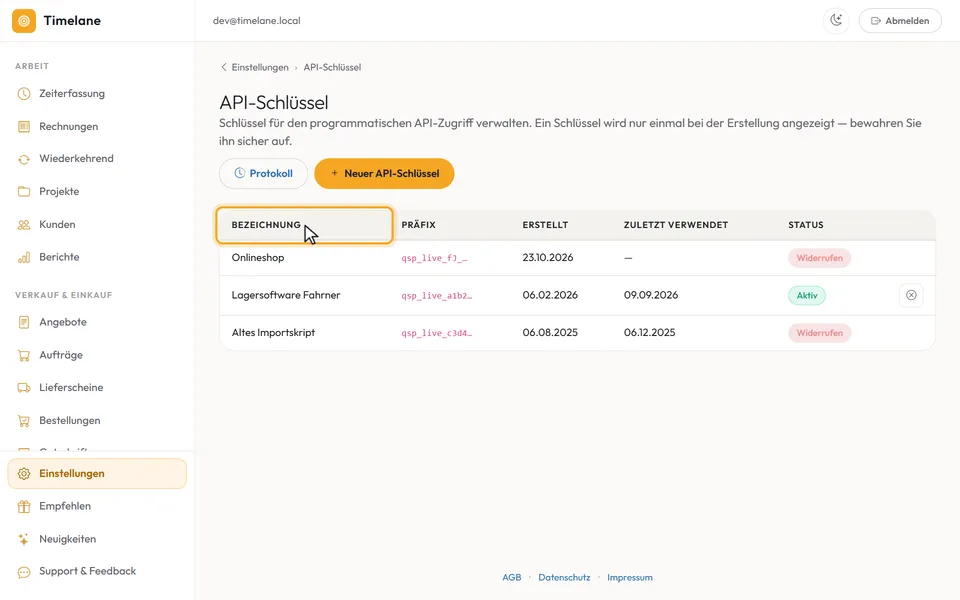Open Empfehlen gift icon in sidebar

coord(24,506)
